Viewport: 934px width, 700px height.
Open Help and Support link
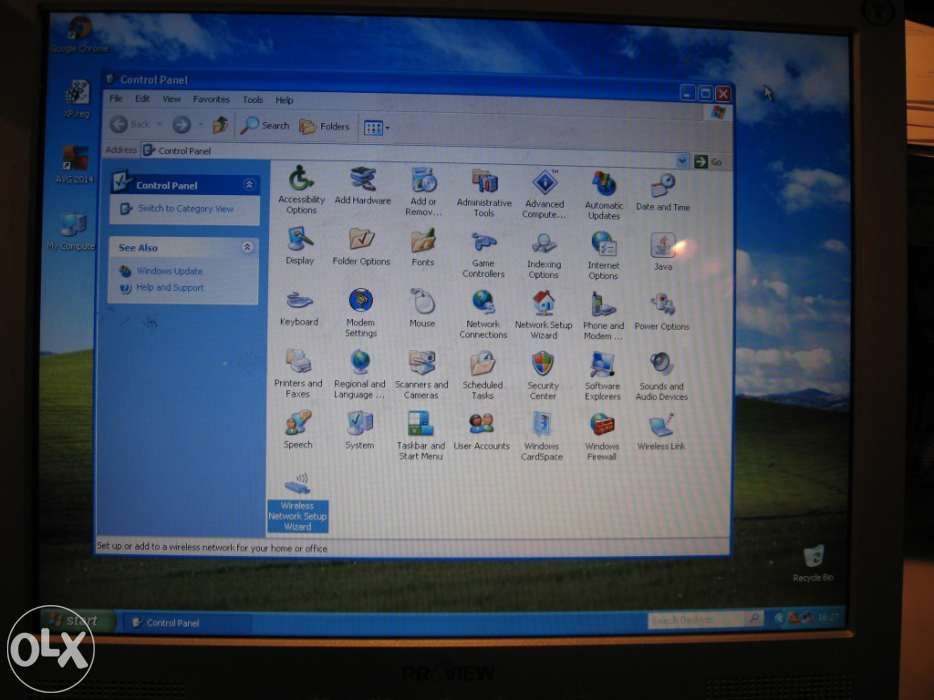click(170, 287)
